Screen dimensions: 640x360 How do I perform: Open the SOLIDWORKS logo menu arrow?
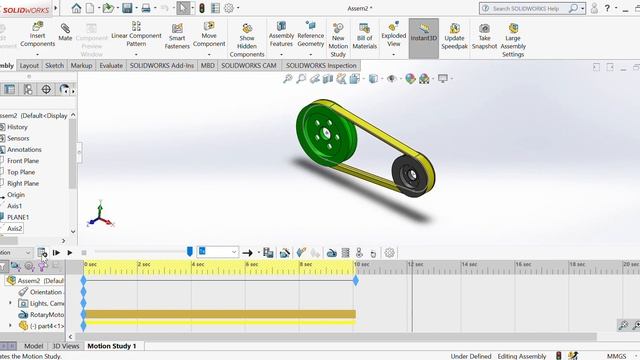coord(56,8)
